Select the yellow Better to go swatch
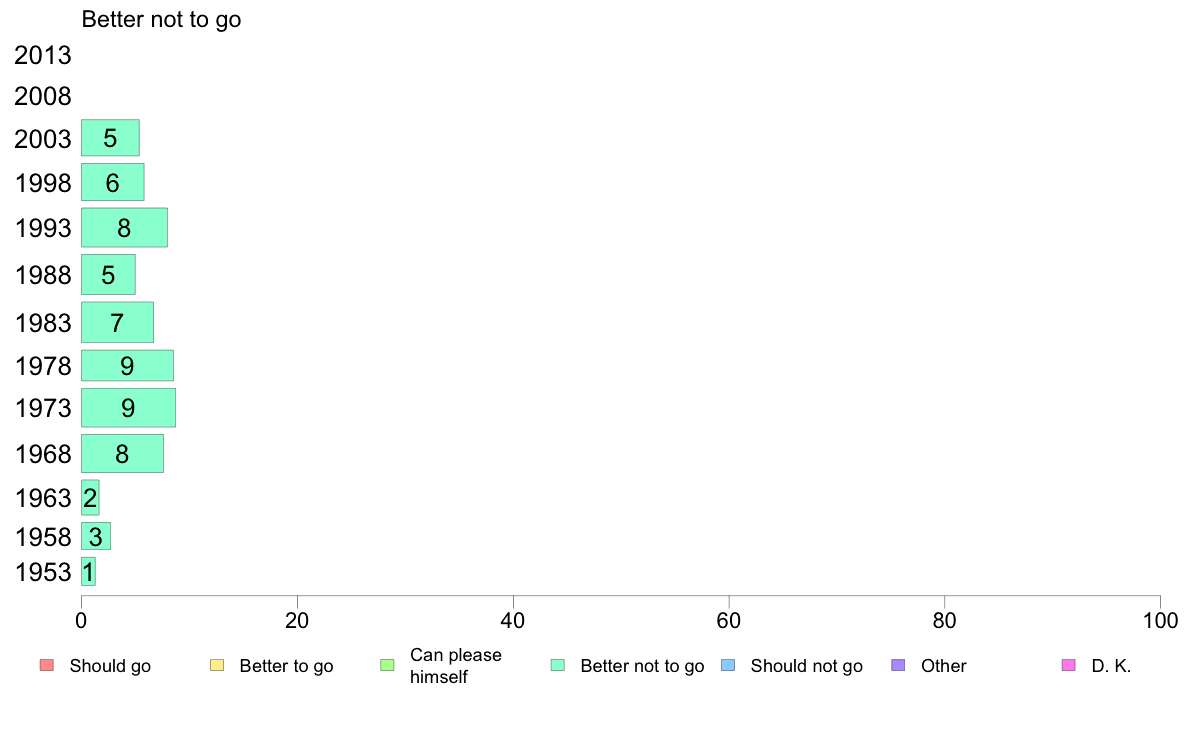 [x=217, y=666]
